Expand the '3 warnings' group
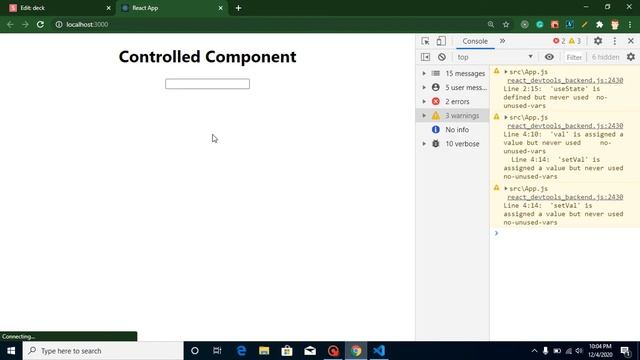 [424, 116]
